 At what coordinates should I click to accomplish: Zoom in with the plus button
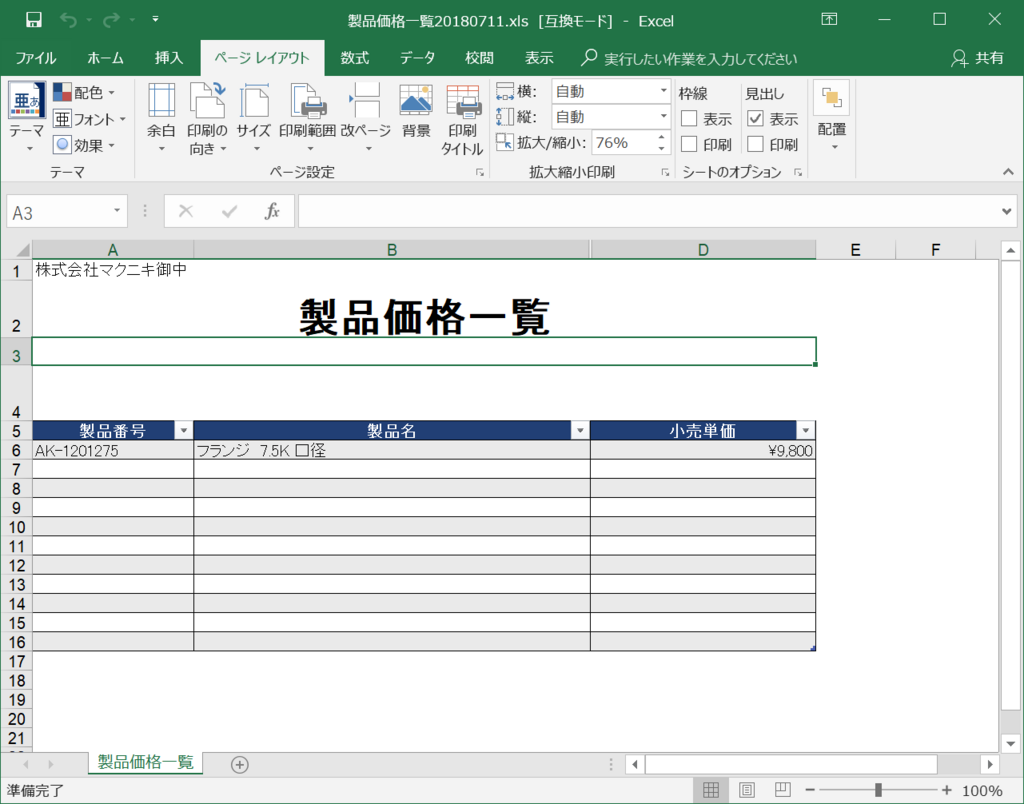coord(946,790)
